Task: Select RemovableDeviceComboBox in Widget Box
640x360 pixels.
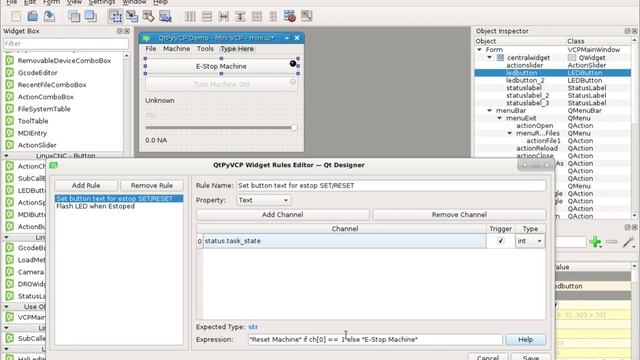Action: pyautogui.click(x=64, y=60)
